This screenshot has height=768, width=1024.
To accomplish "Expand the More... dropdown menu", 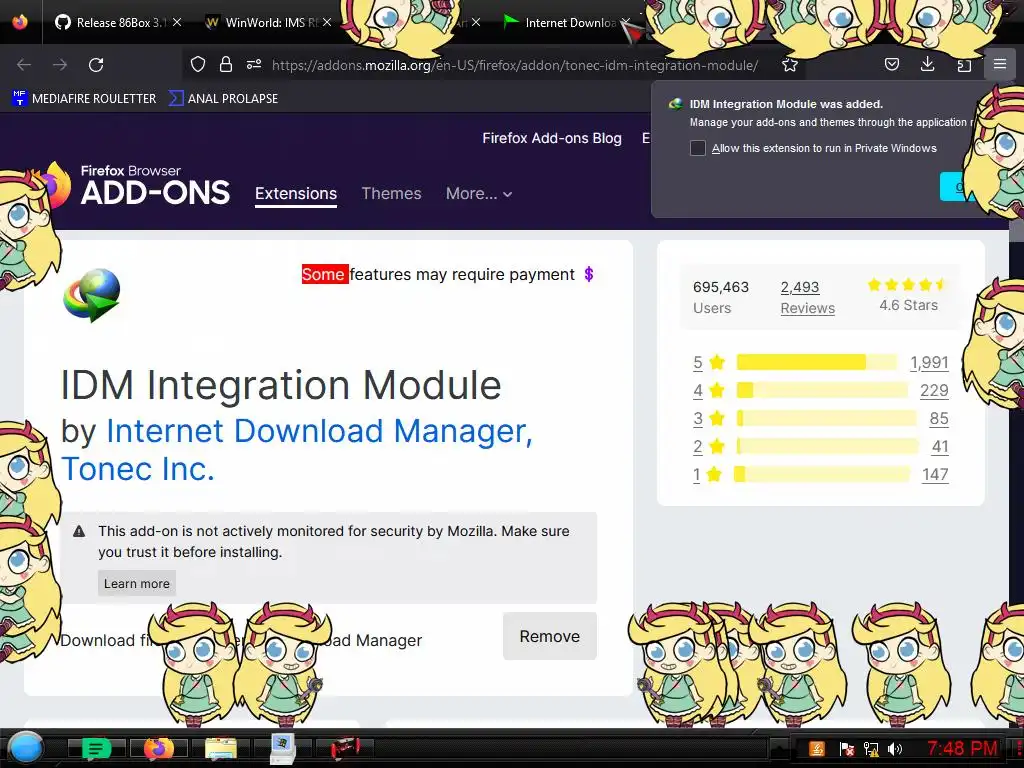I will pyautogui.click(x=479, y=193).
